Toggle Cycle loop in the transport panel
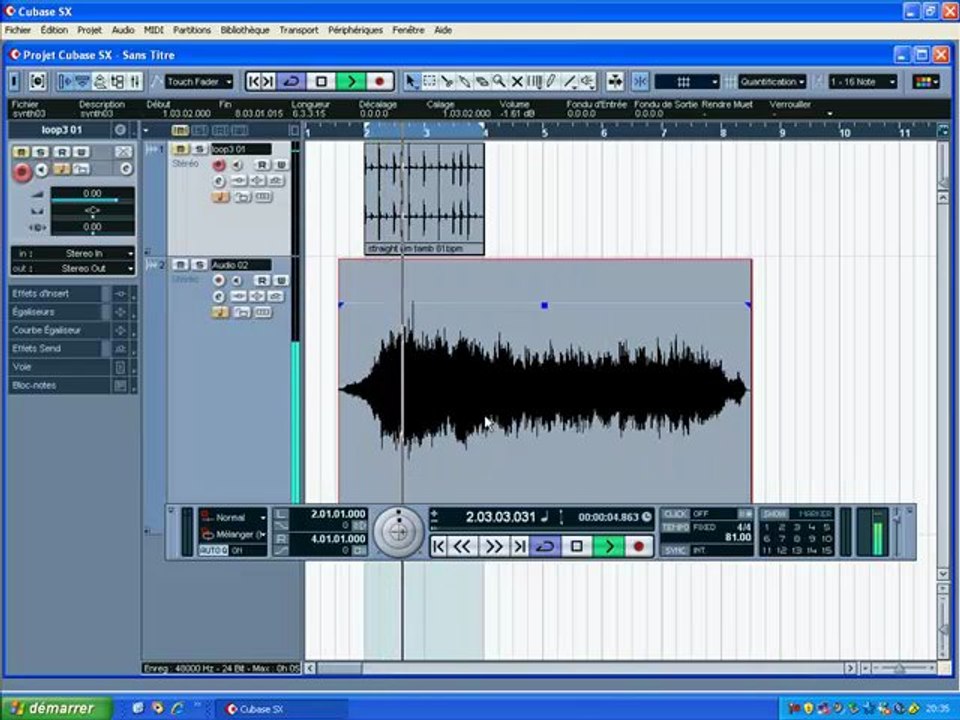This screenshot has width=960, height=720. 544,546
